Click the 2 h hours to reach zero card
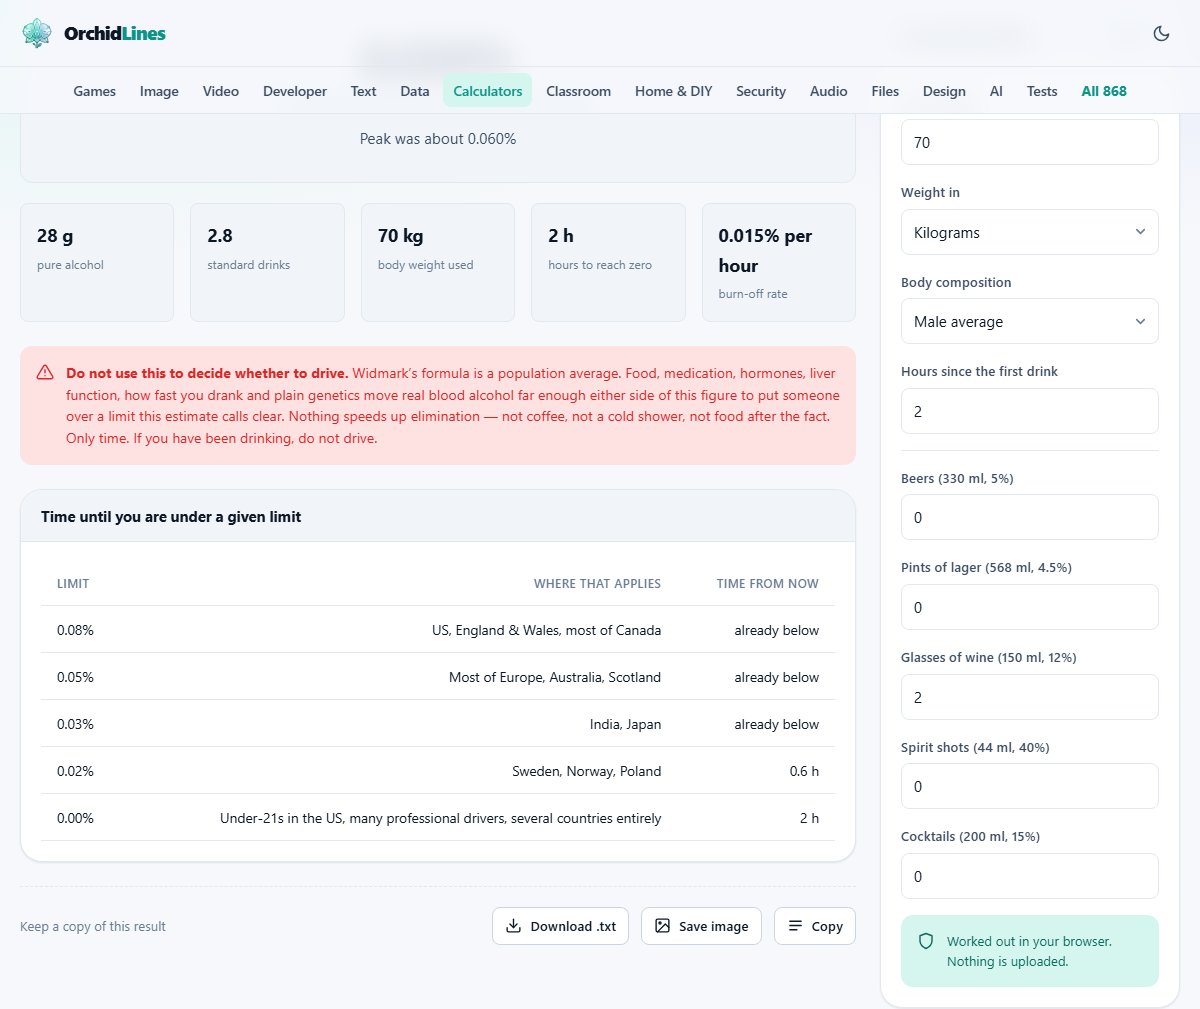The height and width of the screenshot is (1009, 1200). (x=608, y=263)
